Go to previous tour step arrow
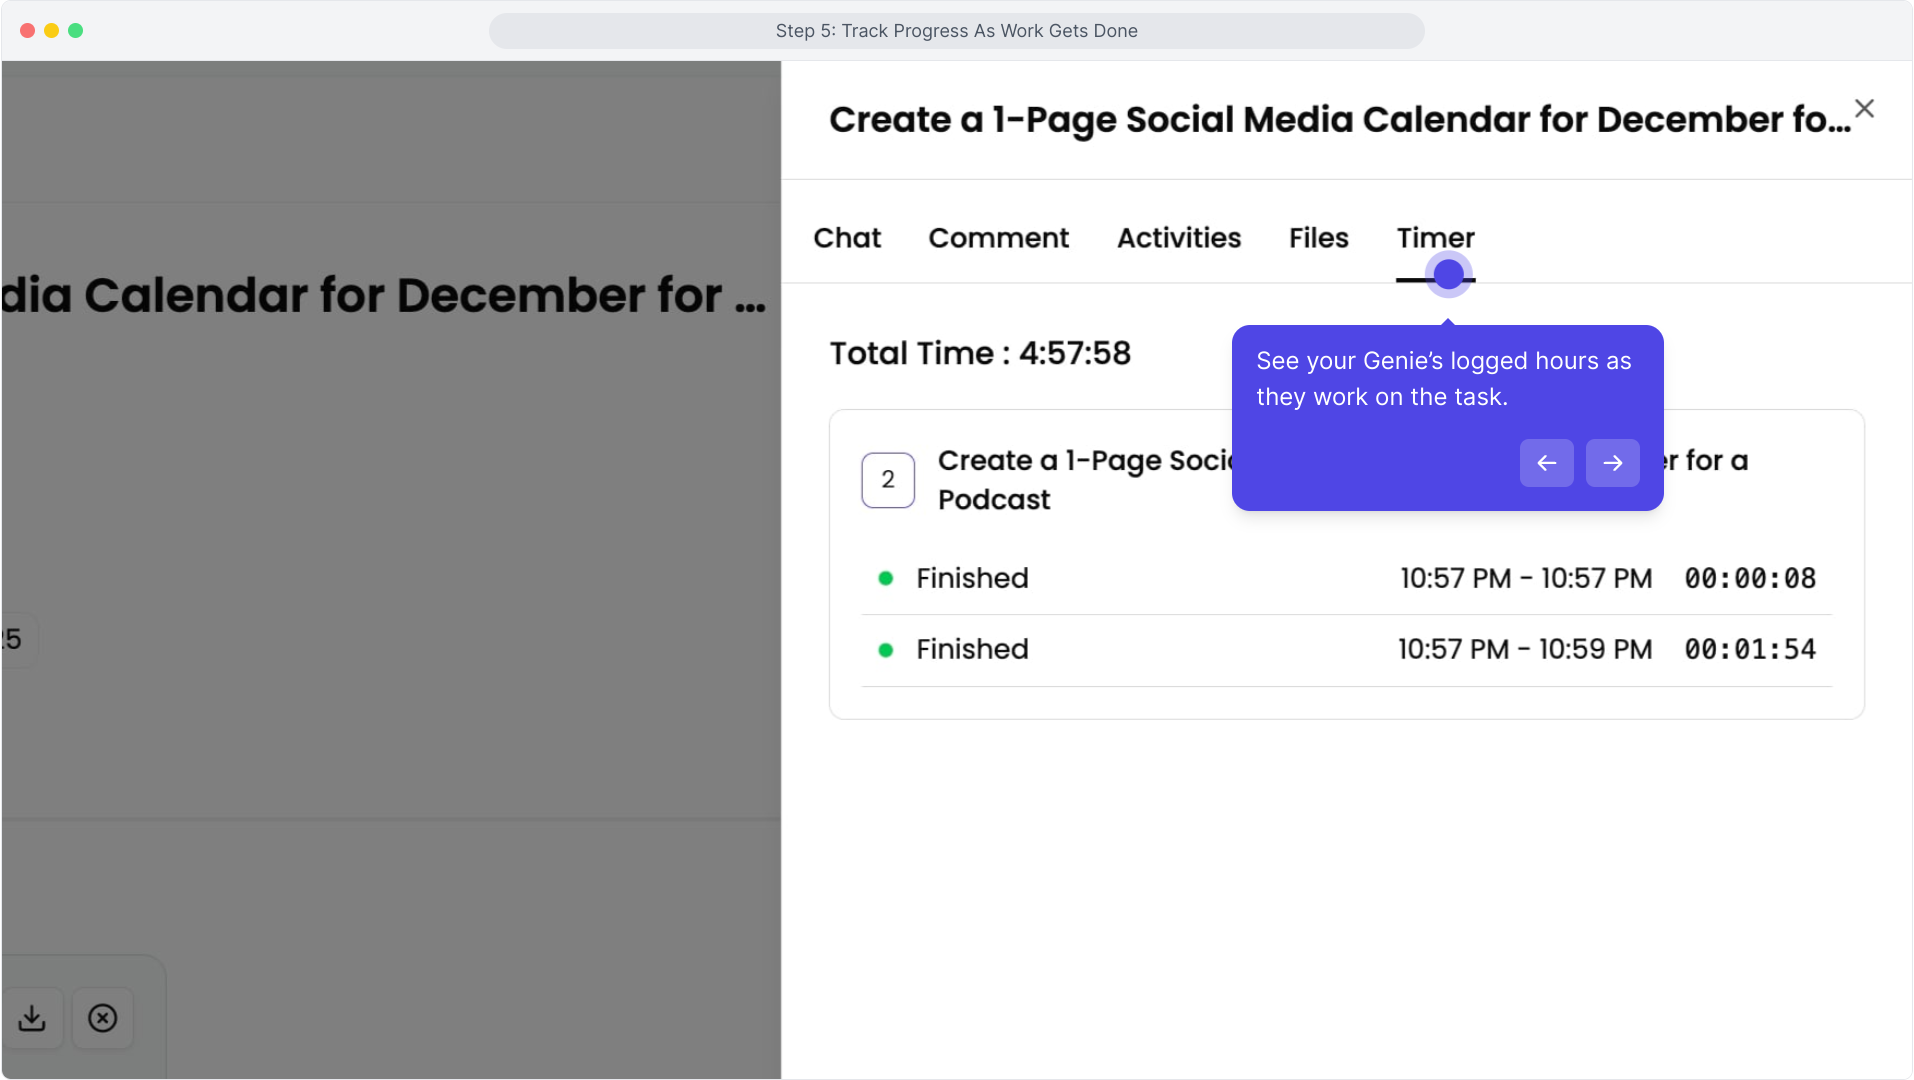This screenshot has width=1914, height=1080. coord(1546,463)
